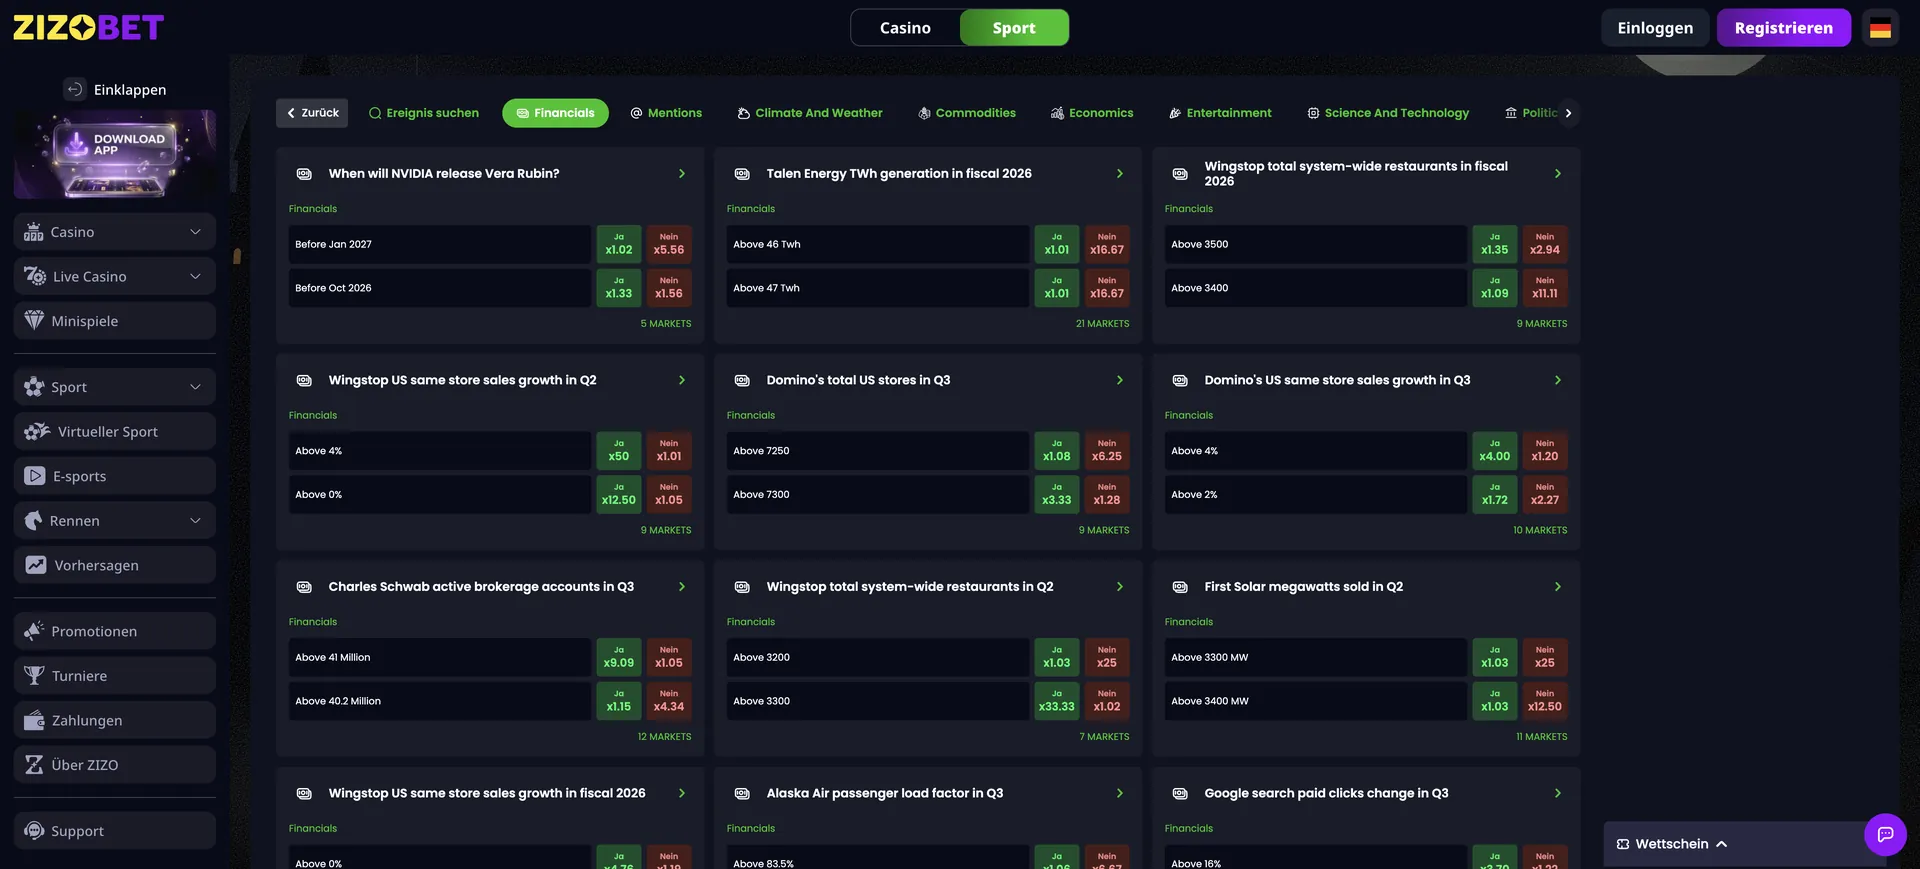Viewport: 1920px width, 869px height.
Task: Open the German language flag selector
Action: (x=1880, y=28)
